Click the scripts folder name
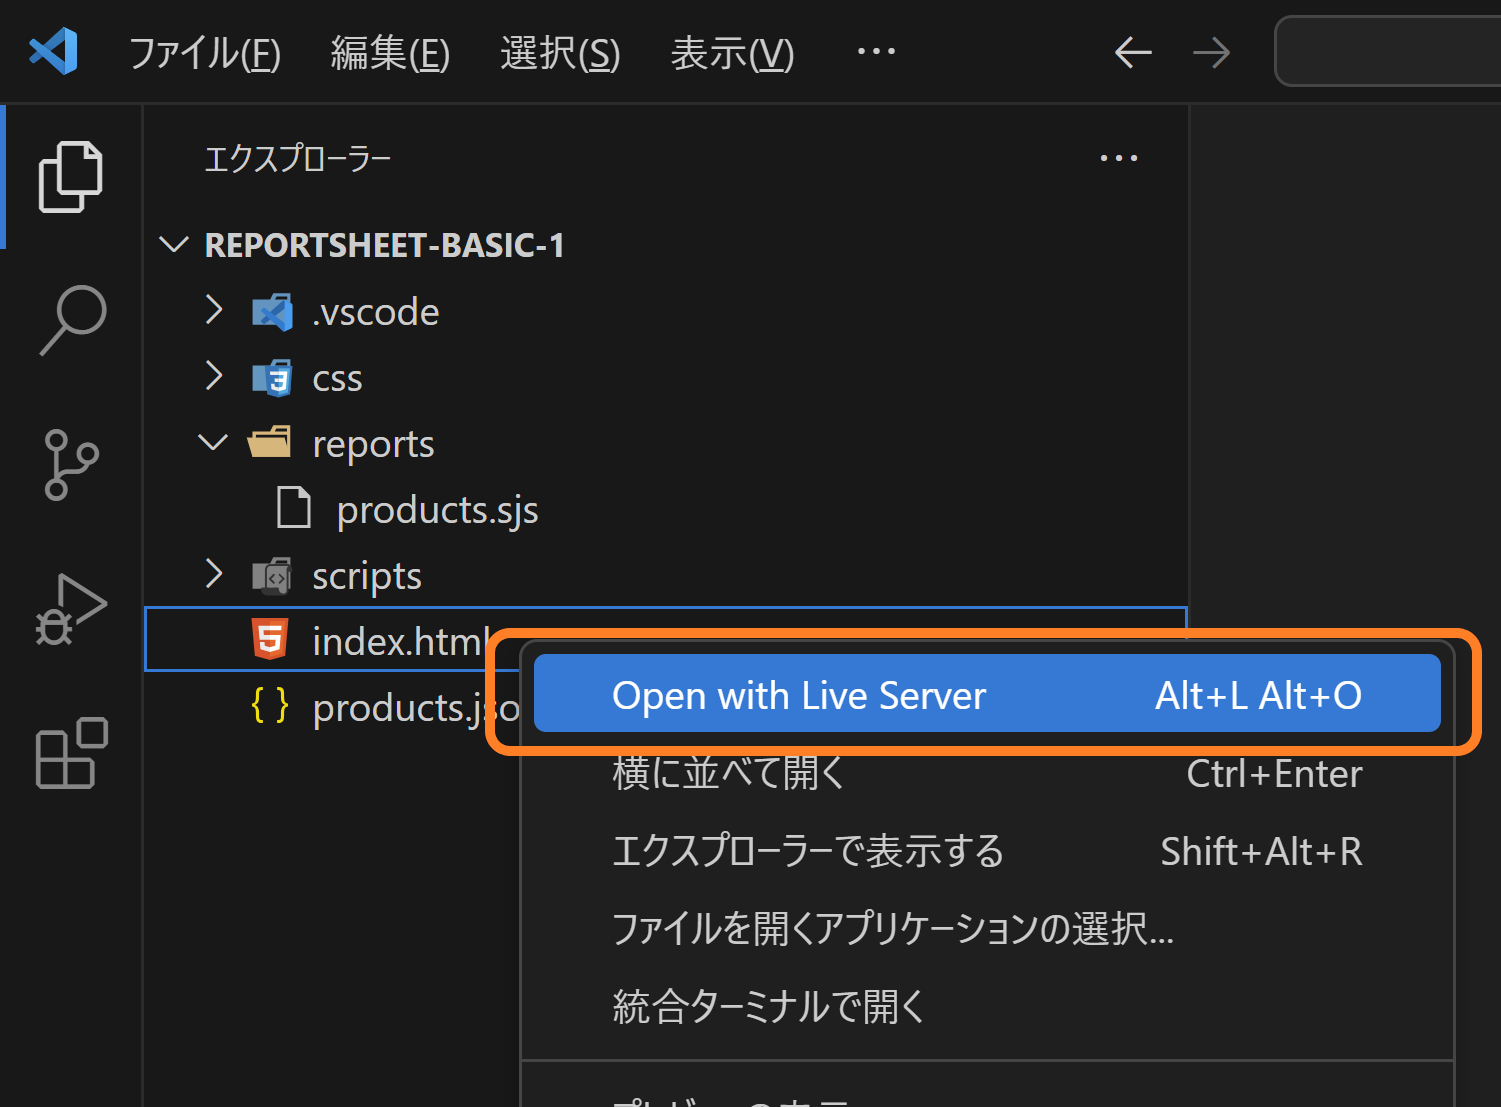 [367, 576]
